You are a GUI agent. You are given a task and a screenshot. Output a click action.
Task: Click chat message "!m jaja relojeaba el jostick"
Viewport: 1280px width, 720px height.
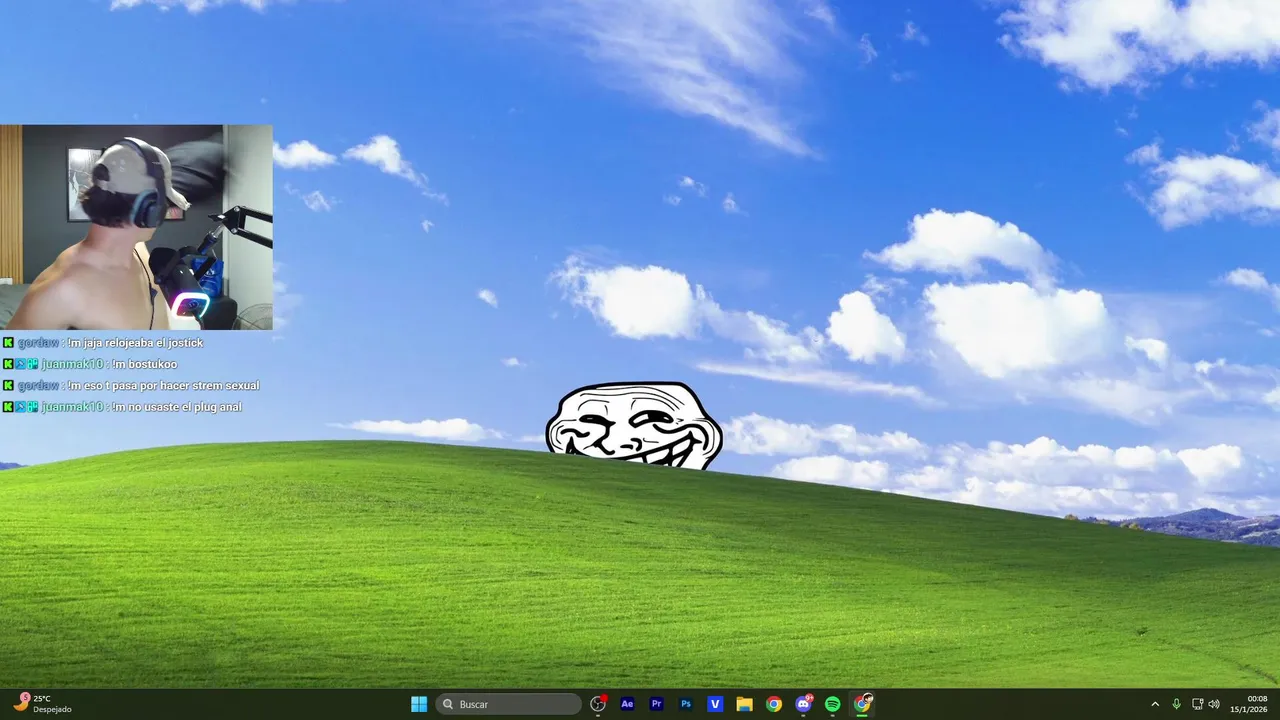click(135, 343)
